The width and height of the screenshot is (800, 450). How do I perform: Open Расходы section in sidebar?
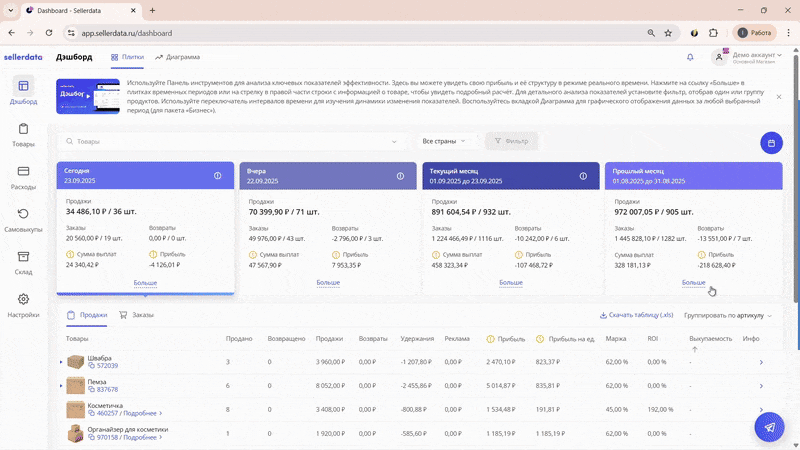(23, 177)
